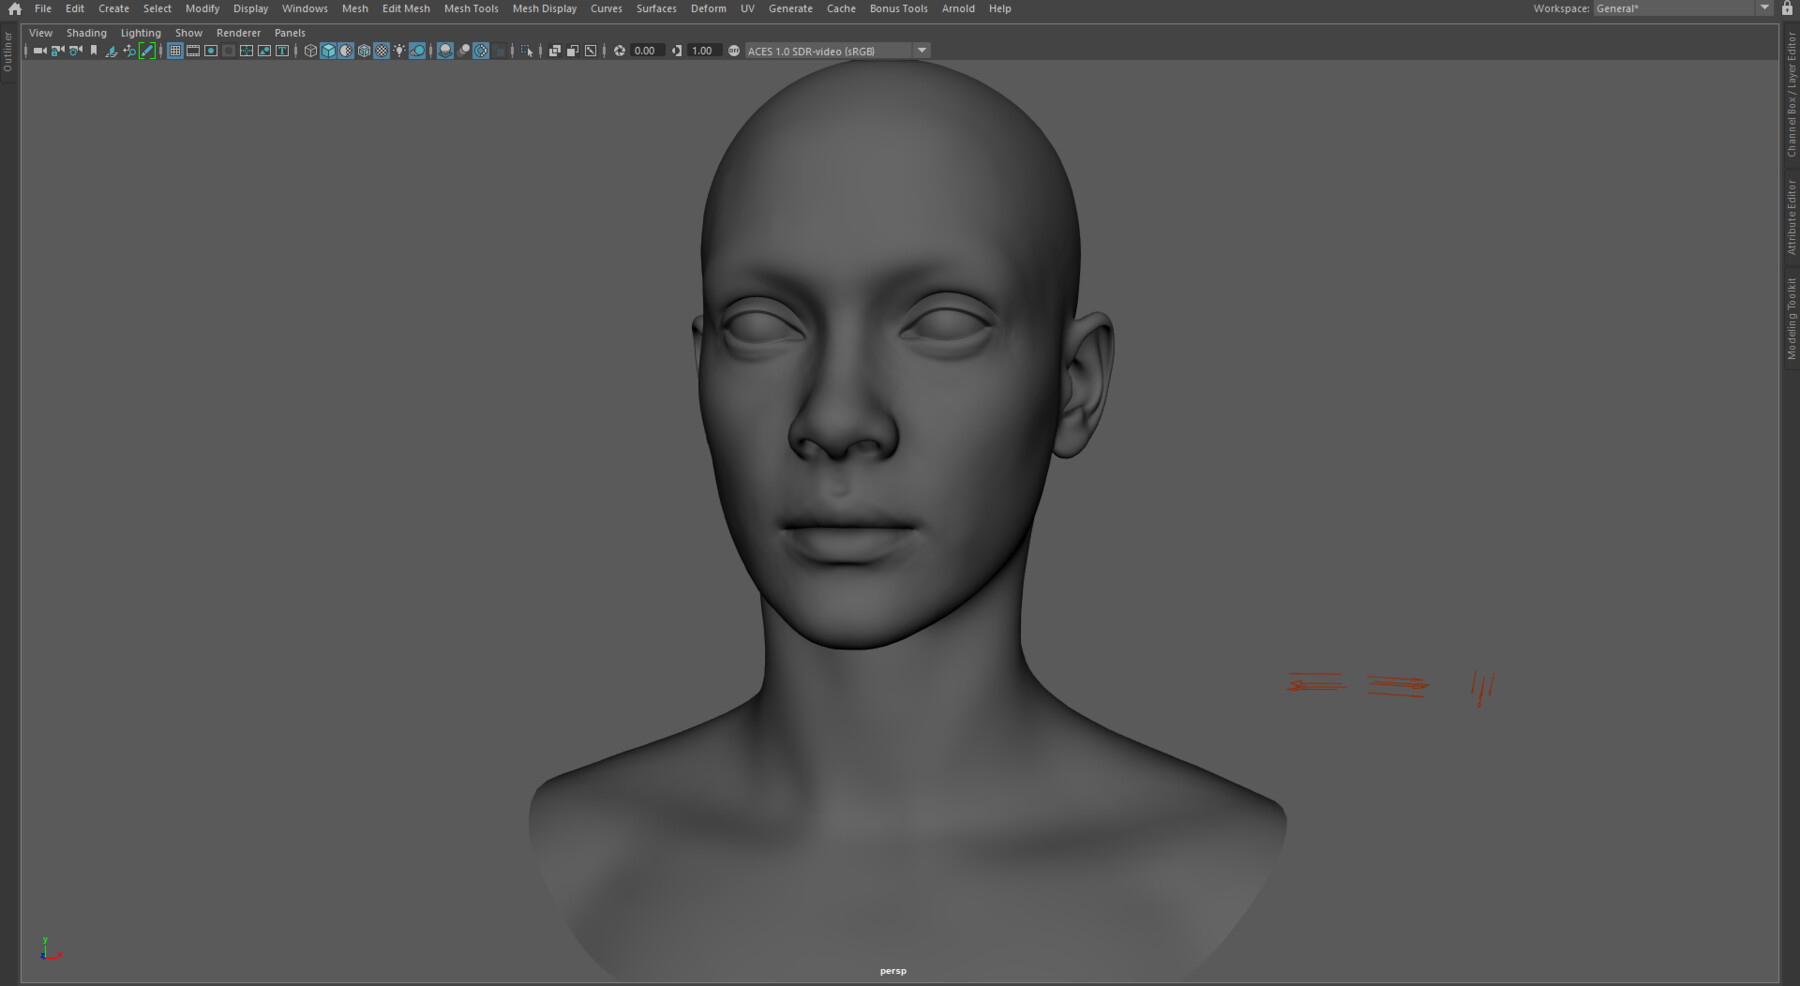Toggle the Lock Camera icon
Viewport: 1800px width, 986px height.
pos(57,51)
